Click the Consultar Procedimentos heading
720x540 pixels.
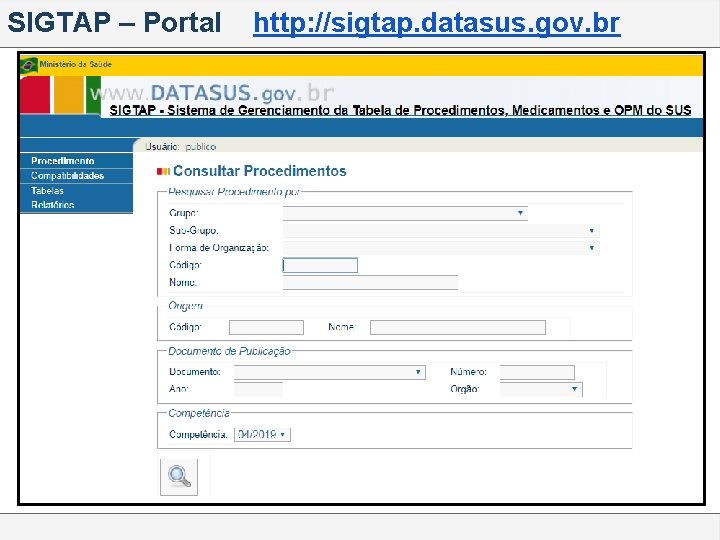click(259, 171)
